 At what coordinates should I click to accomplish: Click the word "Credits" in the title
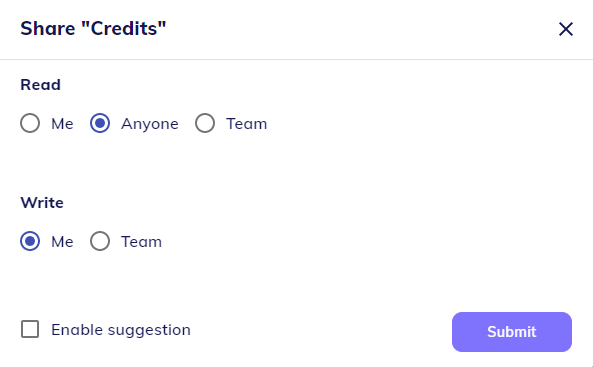click(124, 28)
